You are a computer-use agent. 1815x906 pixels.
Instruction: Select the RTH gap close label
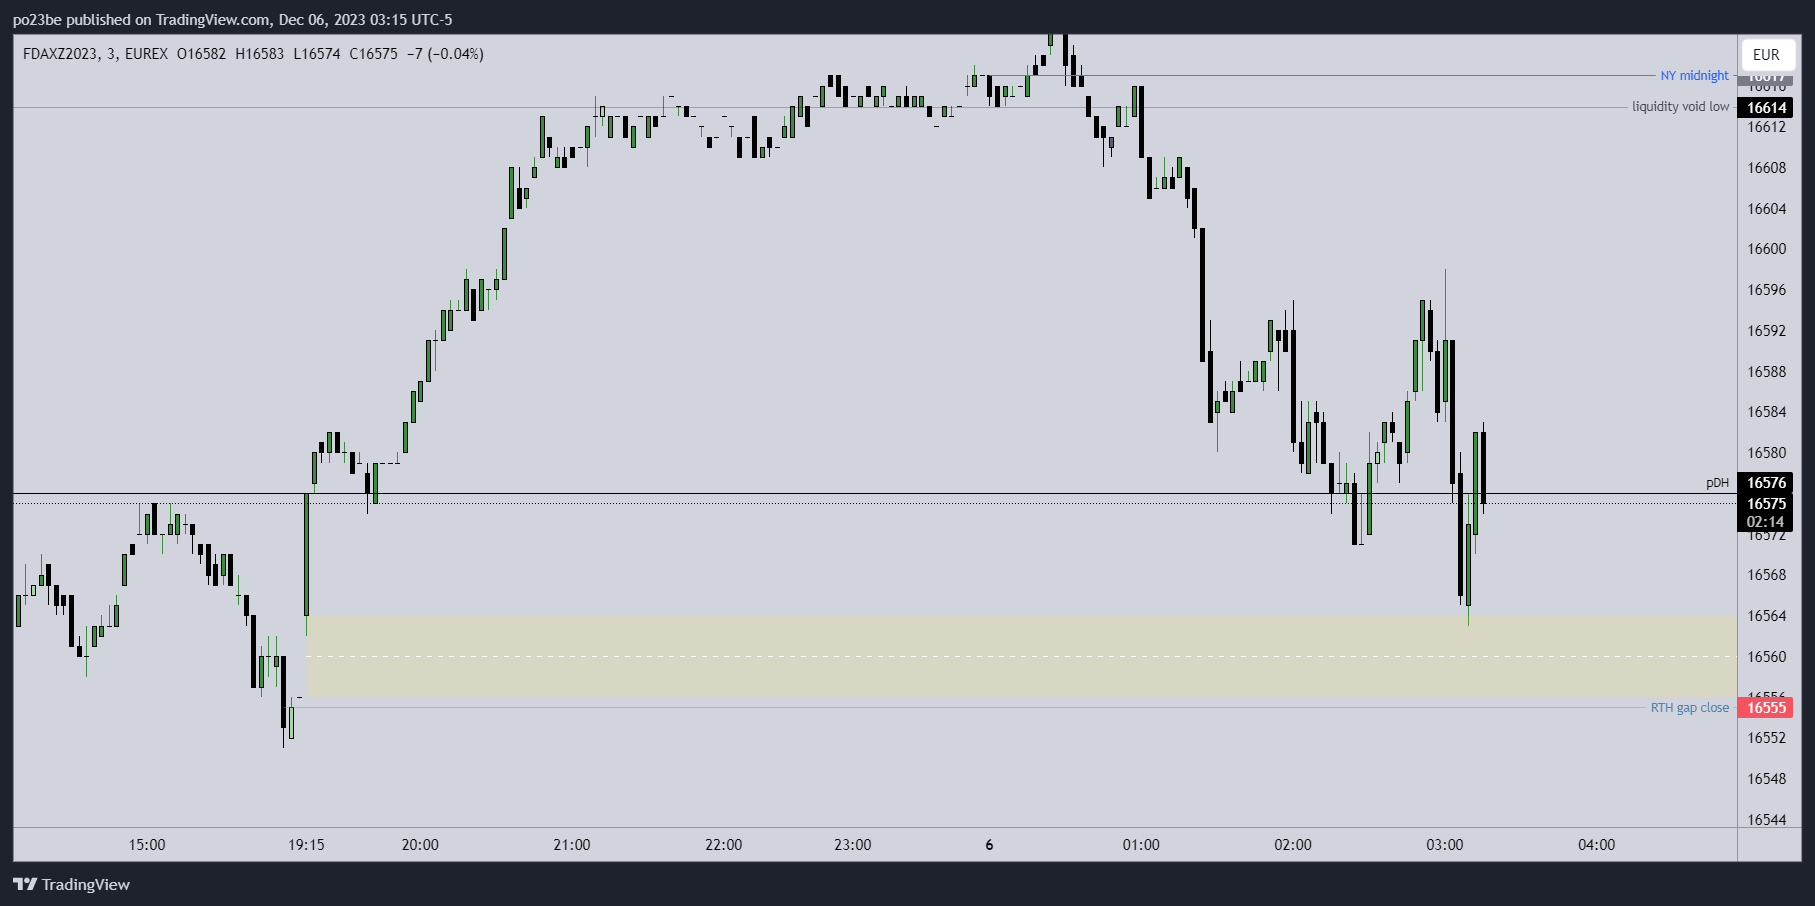pyautogui.click(x=1689, y=708)
